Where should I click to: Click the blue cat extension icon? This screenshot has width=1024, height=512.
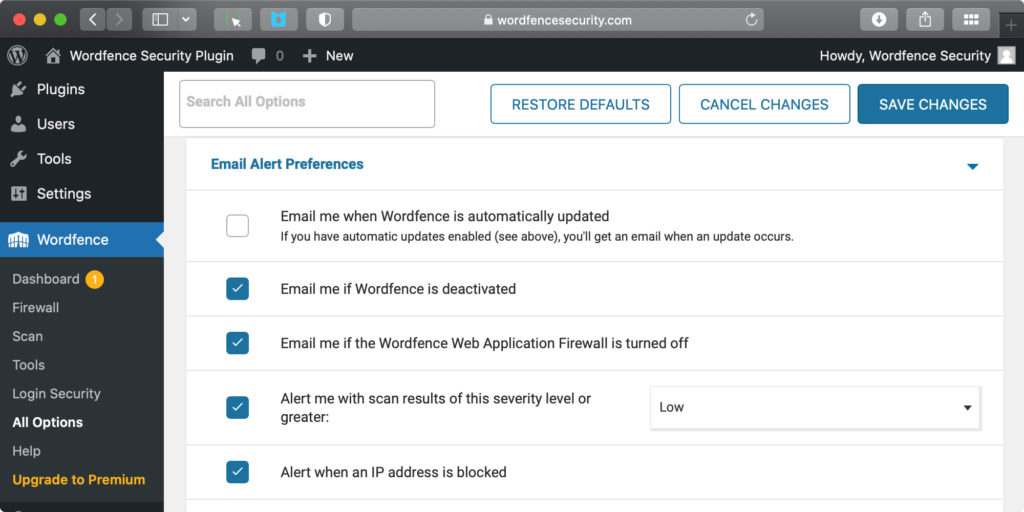click(x=279, y=20)
